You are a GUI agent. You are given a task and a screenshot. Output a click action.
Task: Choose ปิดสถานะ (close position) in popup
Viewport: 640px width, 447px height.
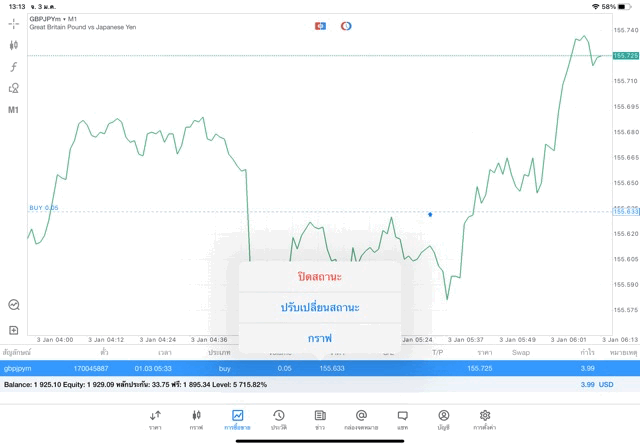tap(319, 276)
